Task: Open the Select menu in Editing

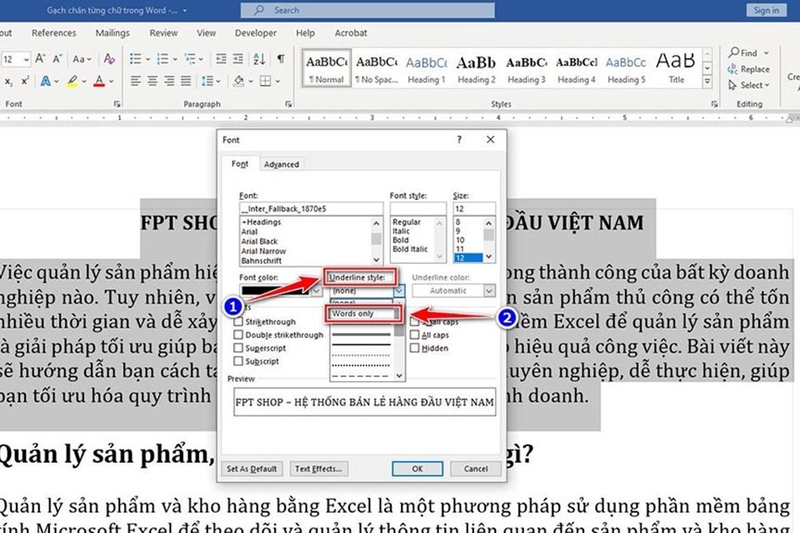Action: click(747, 85)
